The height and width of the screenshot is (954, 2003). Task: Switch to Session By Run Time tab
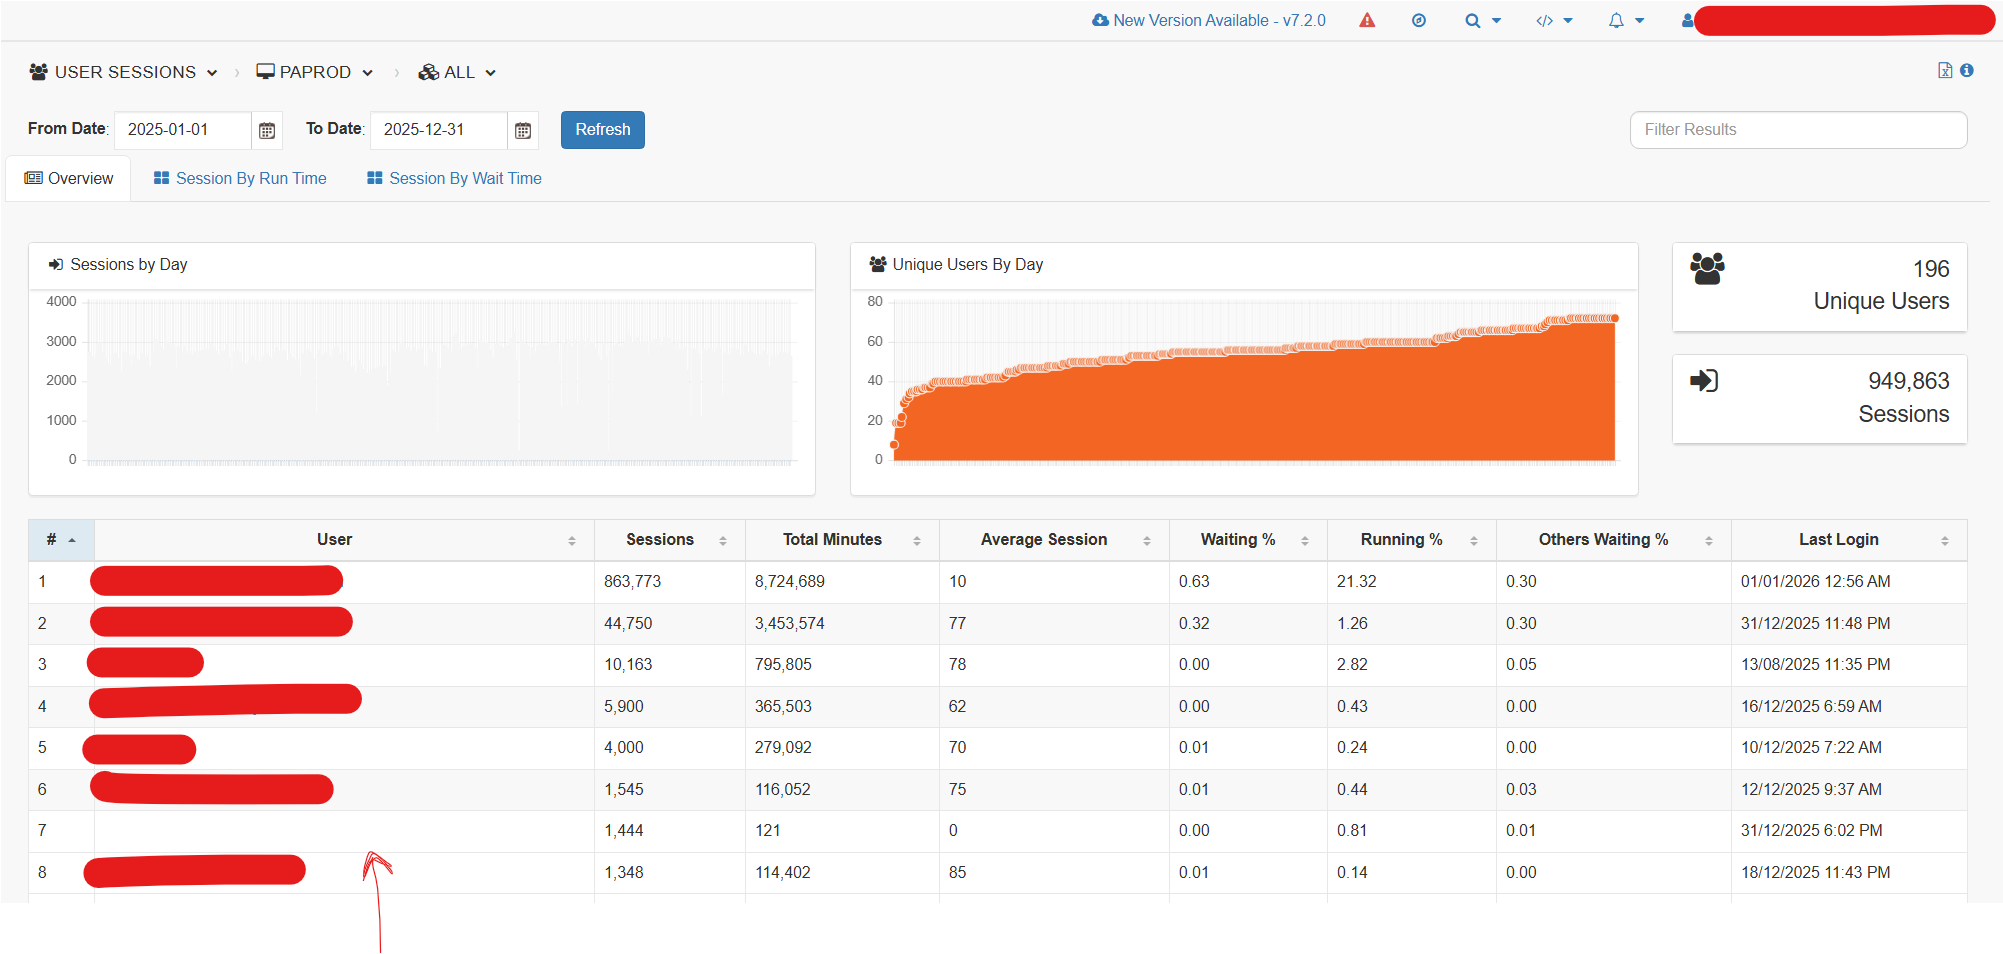(240, 178)
